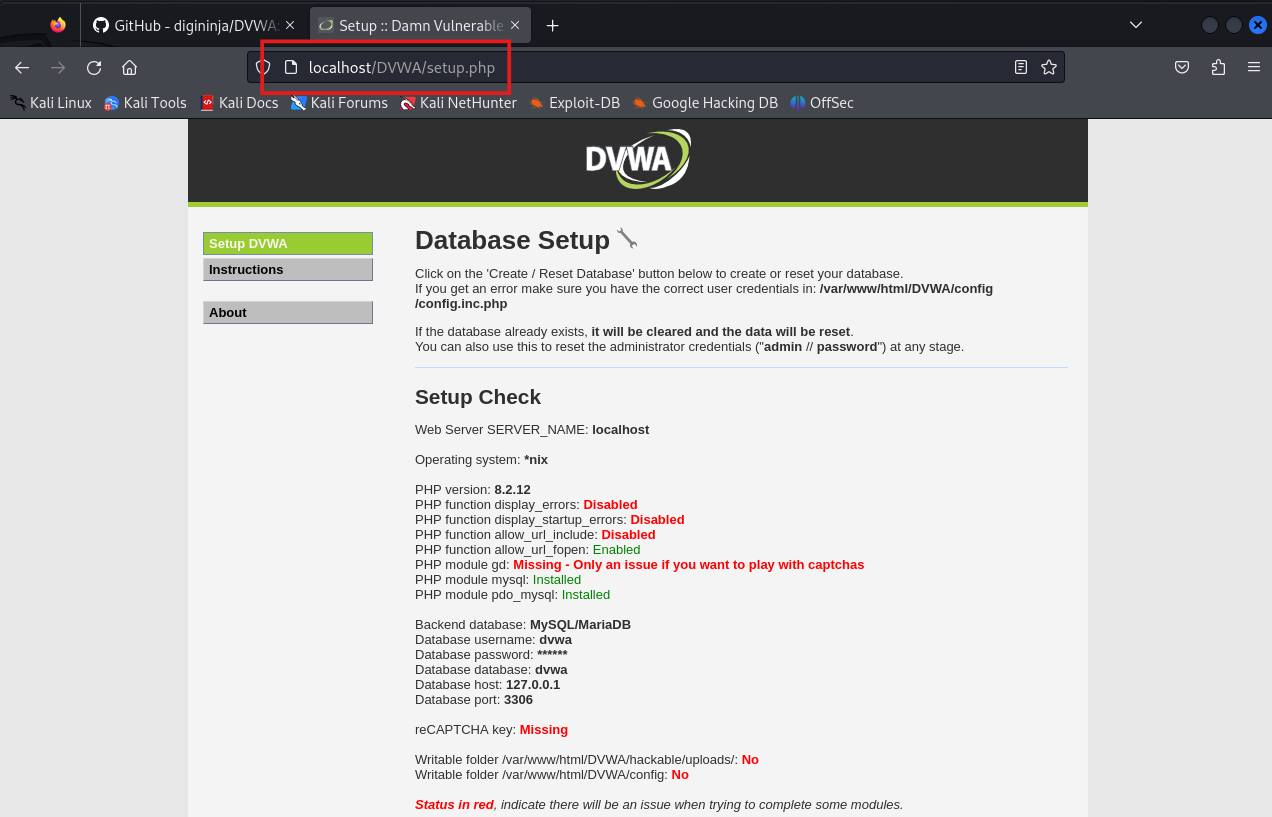Open a new tab with plus icon

point(552,25)
